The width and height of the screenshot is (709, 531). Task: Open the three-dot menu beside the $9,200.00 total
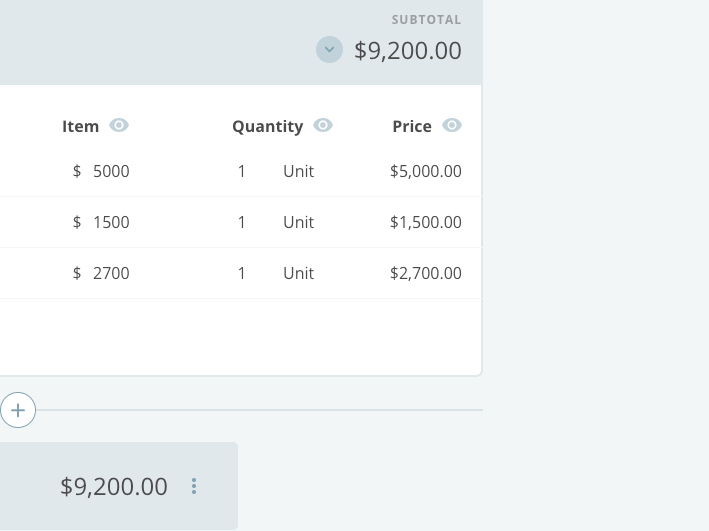point(194,486)
